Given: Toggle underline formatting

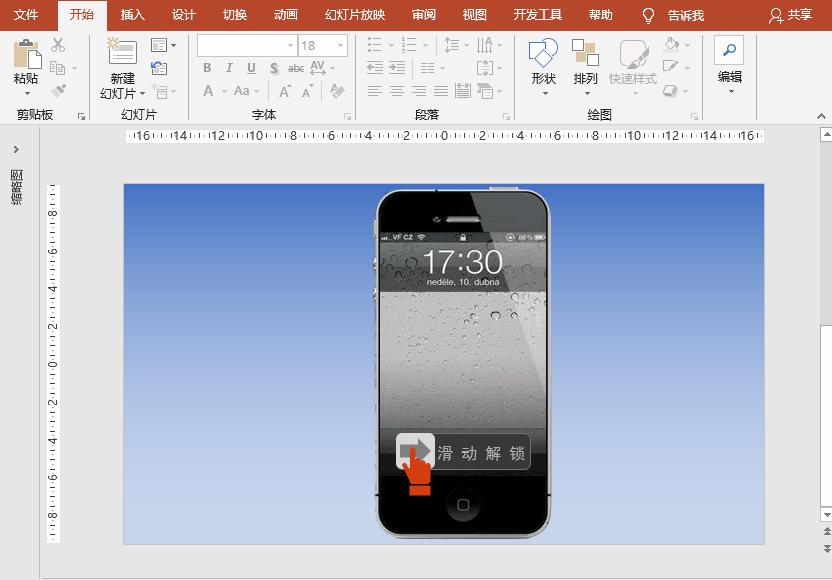Looking at the screenshot, I should click(x=249, y=68).
